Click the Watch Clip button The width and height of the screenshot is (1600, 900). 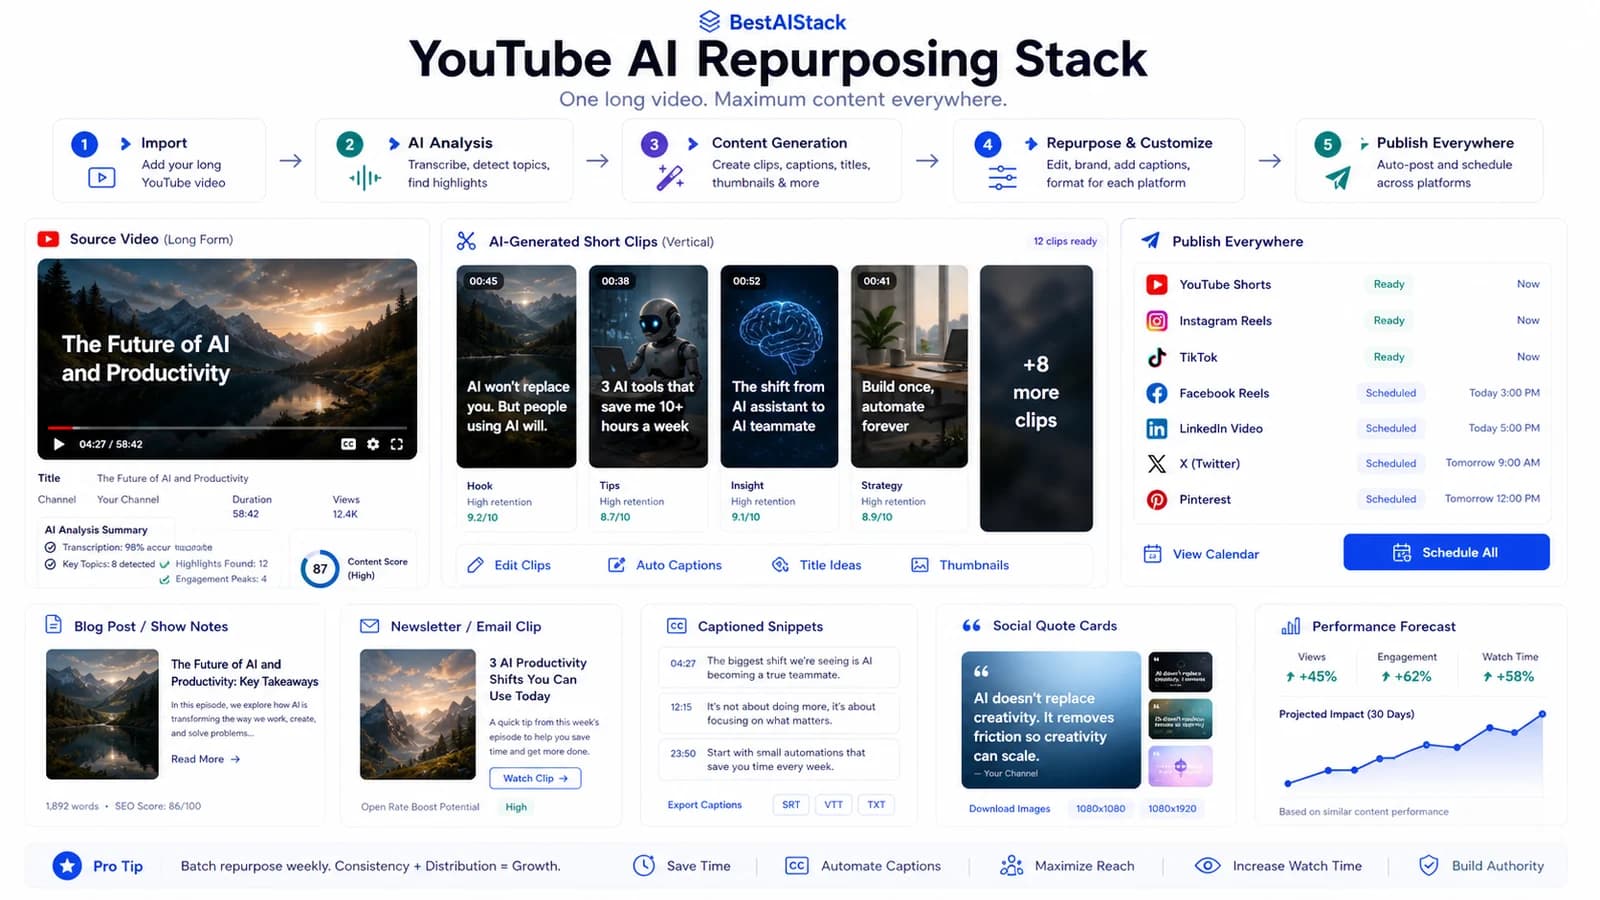click(x=535, y=778)
